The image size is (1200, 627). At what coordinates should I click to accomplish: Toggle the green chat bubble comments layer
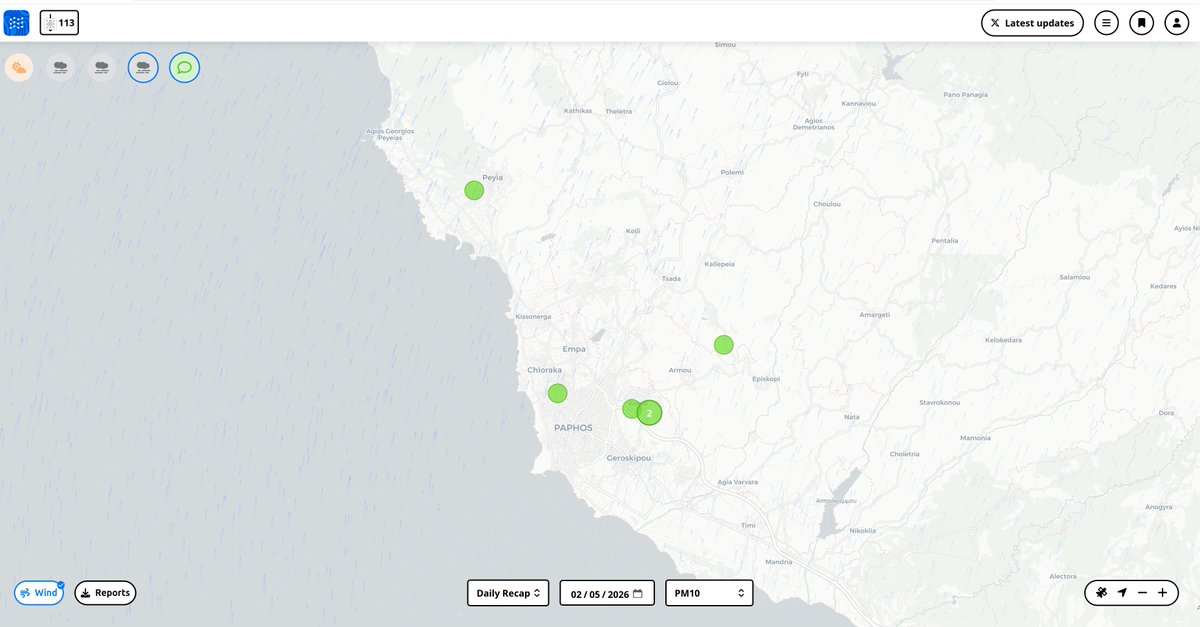(x=184, y=68)
